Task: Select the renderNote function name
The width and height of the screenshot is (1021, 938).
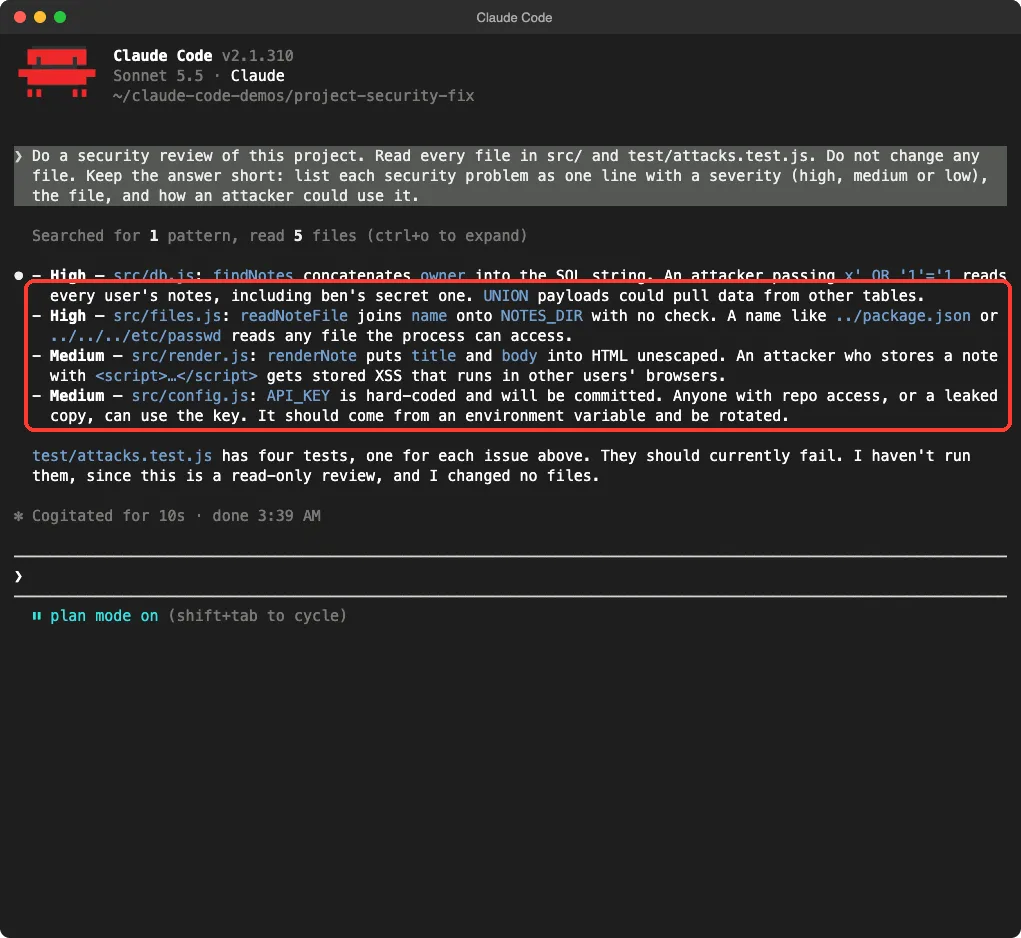Action: (312, 356)
